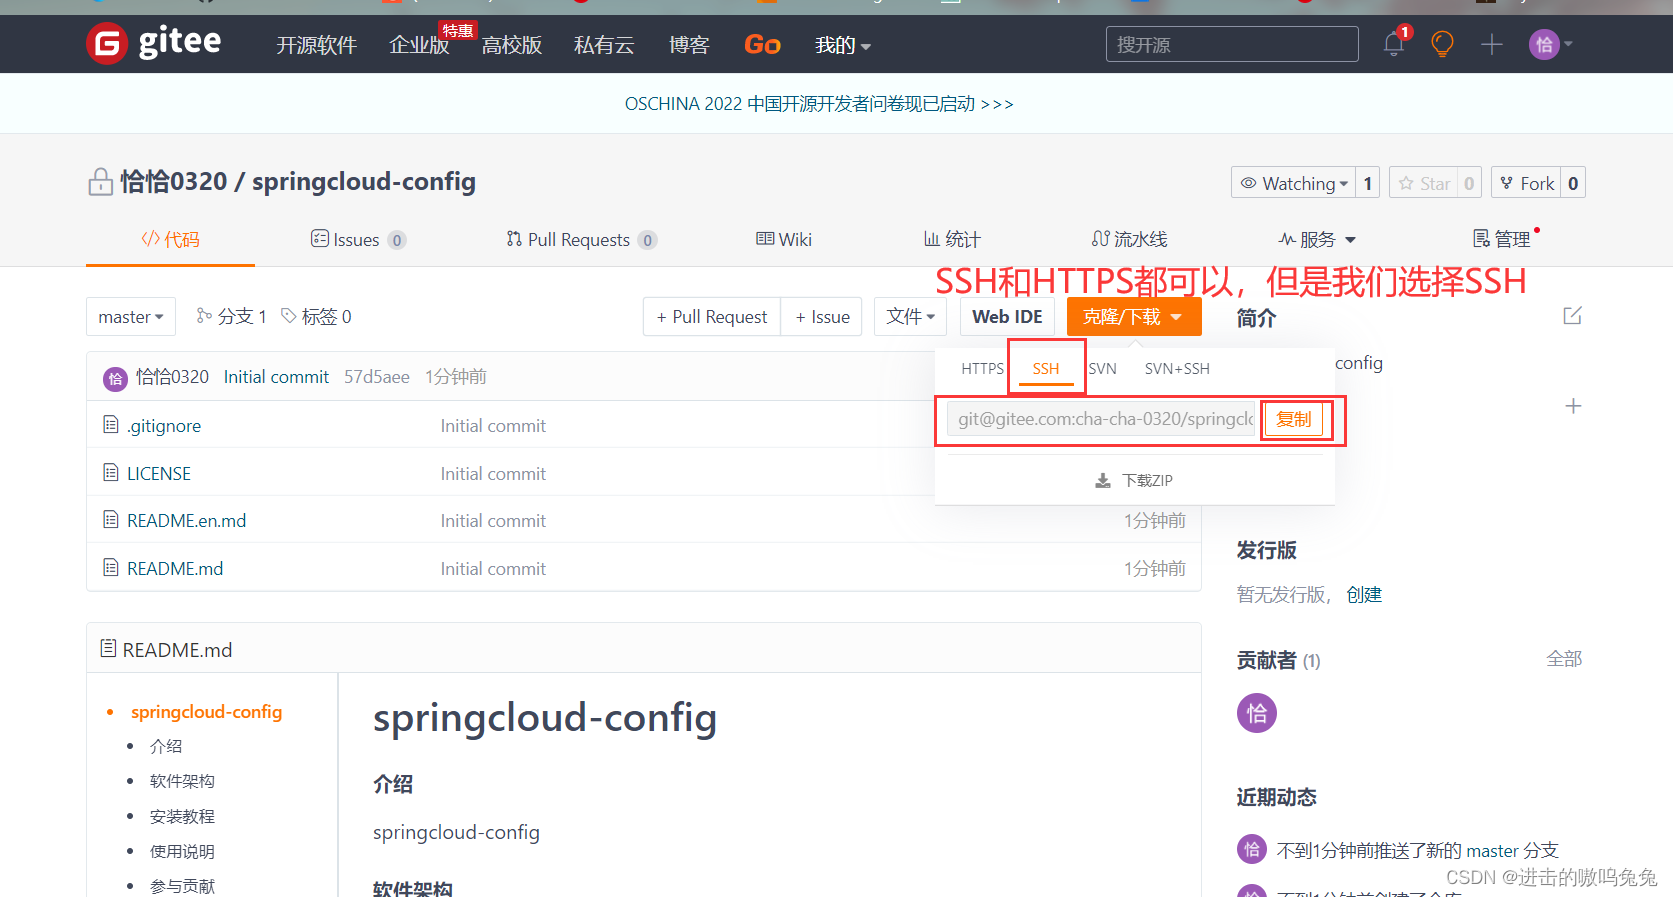
Task: Click the + Pull Request button
Action: [x=712, y=316]
